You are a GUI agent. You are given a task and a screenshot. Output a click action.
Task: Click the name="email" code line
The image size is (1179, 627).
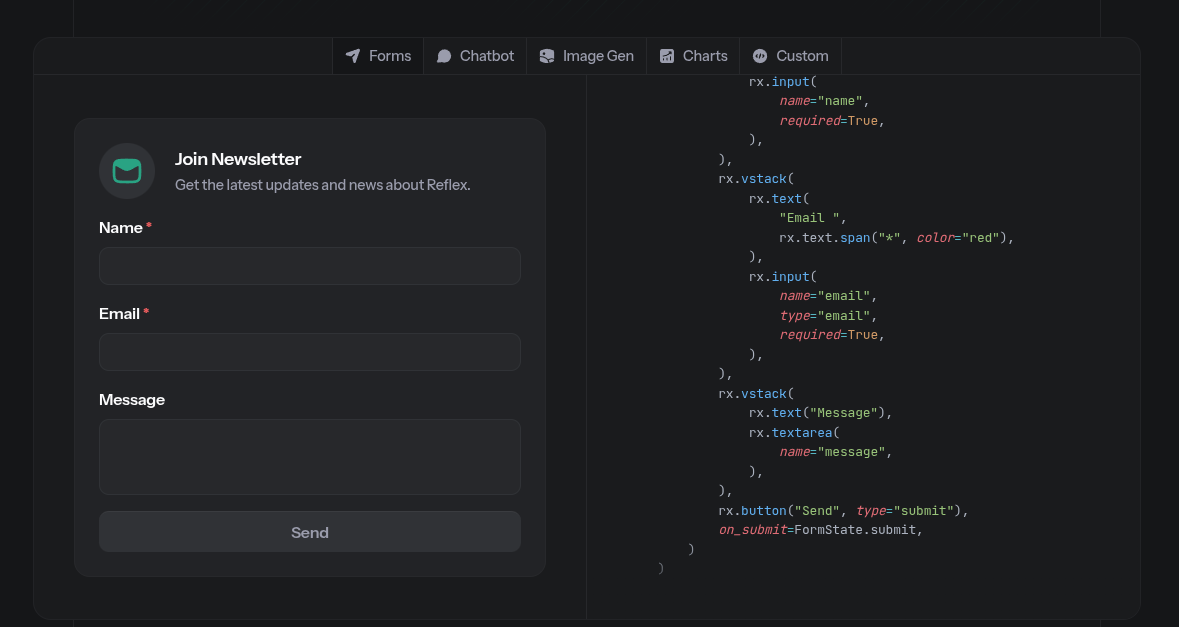829,295
